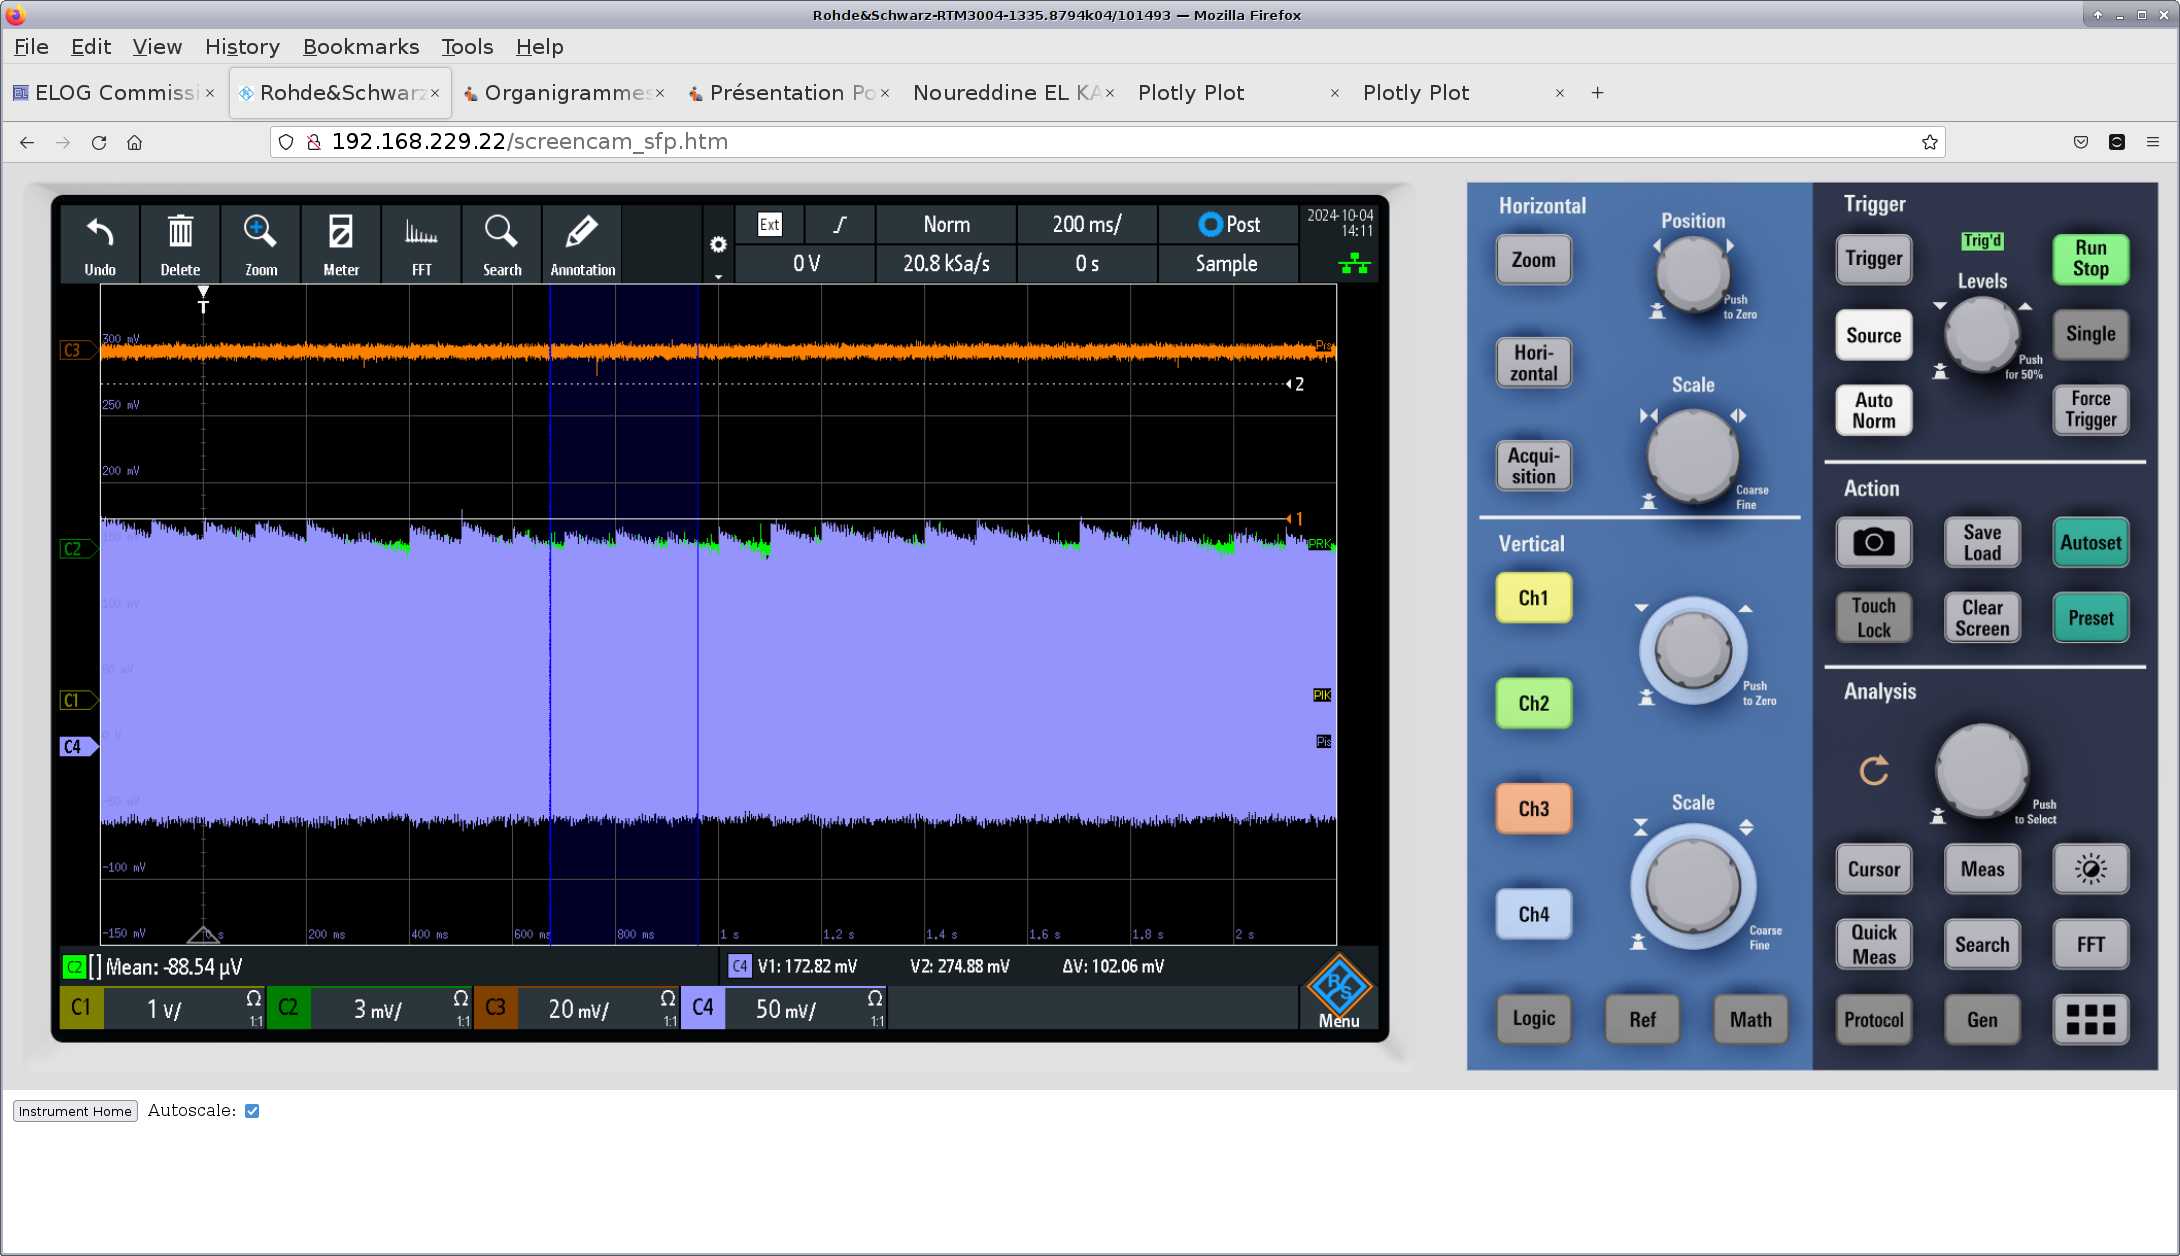The image size is (2180, 1256).
Task: Toggle Auto Norm trigger mode
Action: 1873,410
